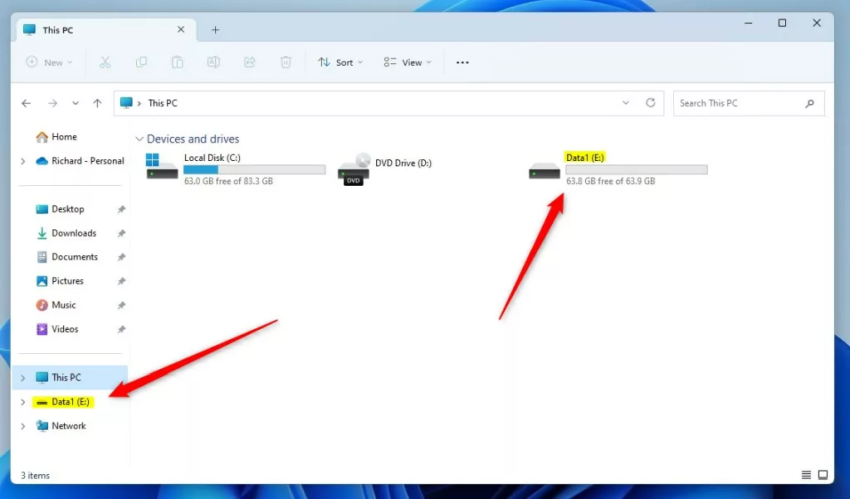Refresh the This PC view
Viewport: 850px width, 499px height.
click(651, 102)
